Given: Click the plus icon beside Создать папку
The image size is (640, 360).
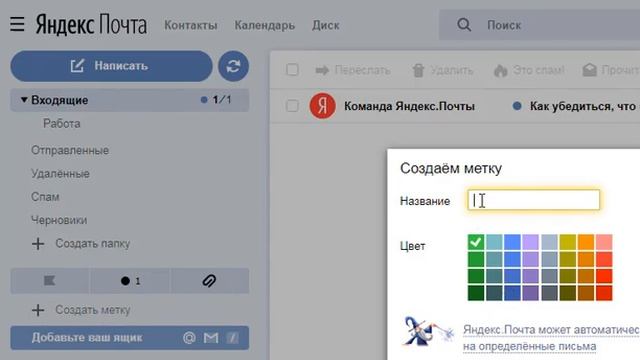Looking at the screenshot, I should pos(38,244).
